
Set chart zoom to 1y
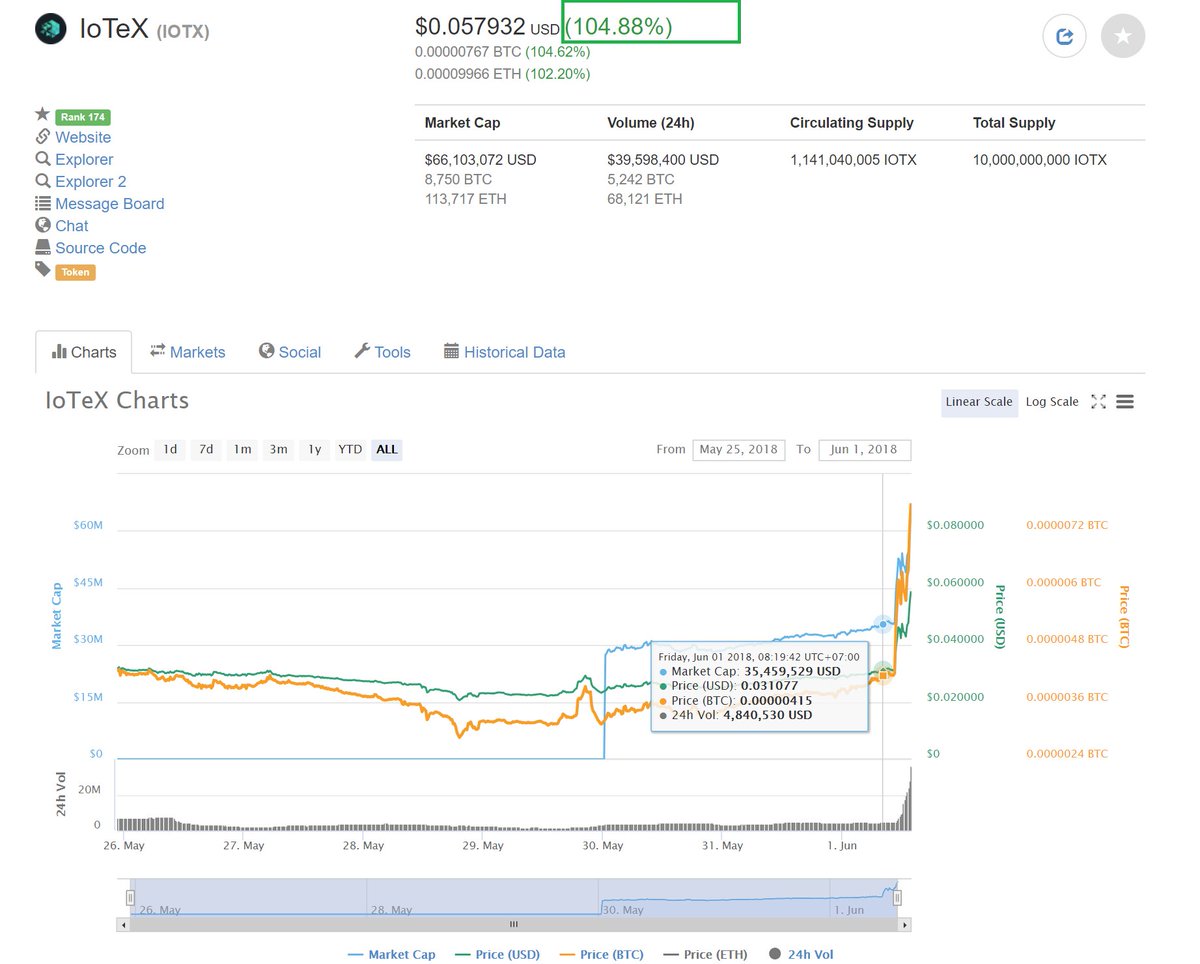pos(314,450)
